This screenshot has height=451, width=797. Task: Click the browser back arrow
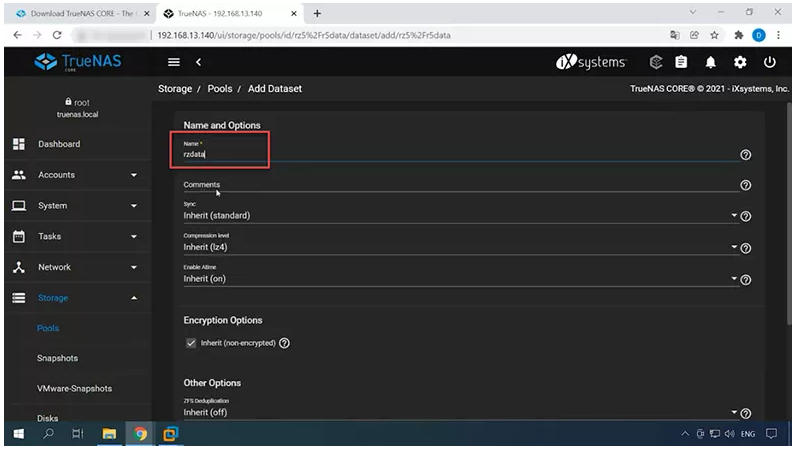17,35
